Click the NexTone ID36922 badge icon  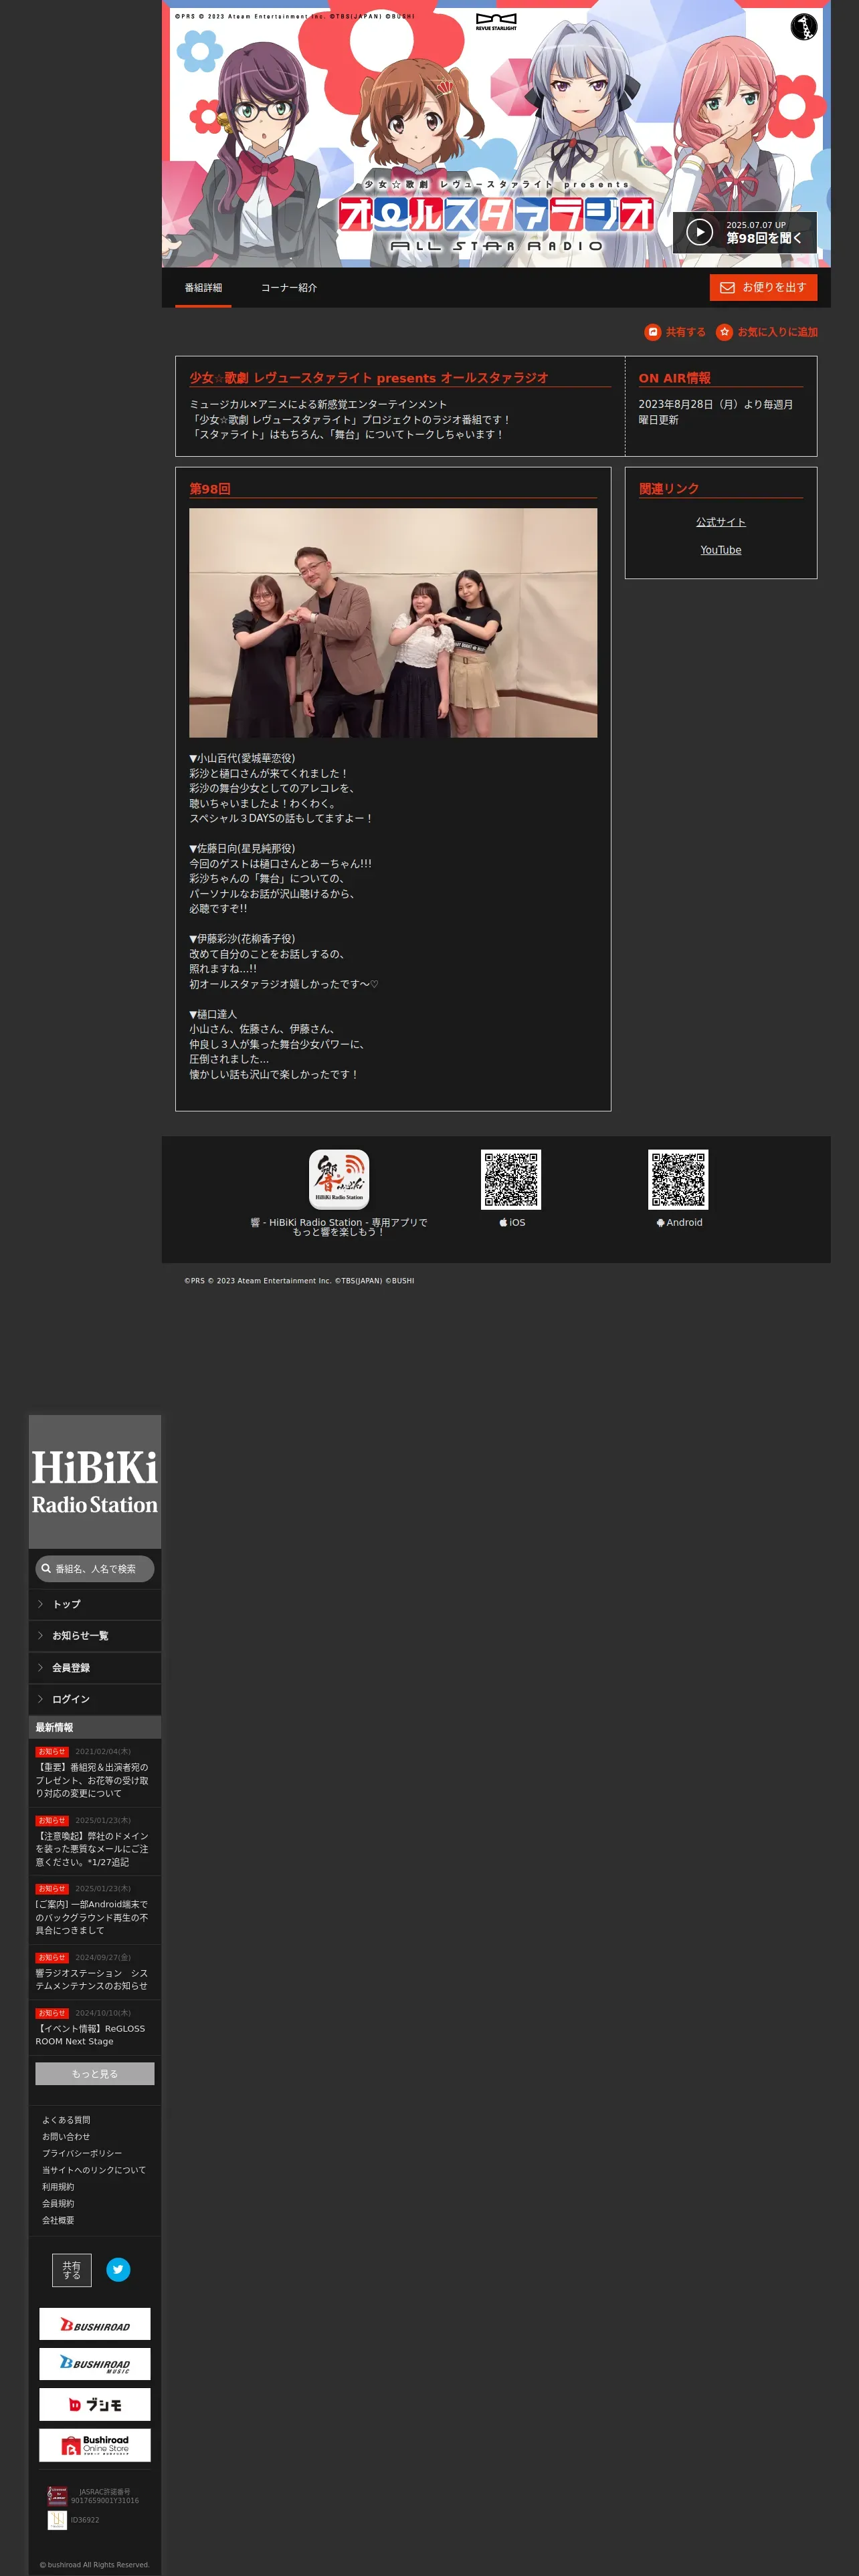(57, 2520)
